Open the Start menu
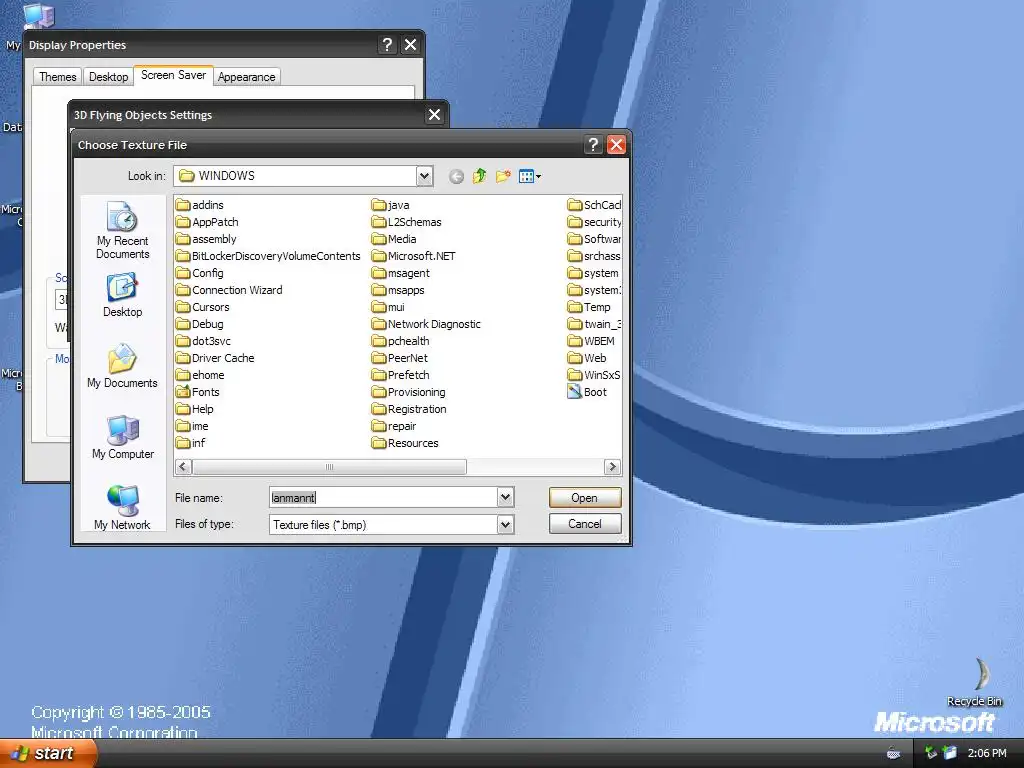Image resolution: width=1024 pixels, height=768 pixels. point(48,753)
